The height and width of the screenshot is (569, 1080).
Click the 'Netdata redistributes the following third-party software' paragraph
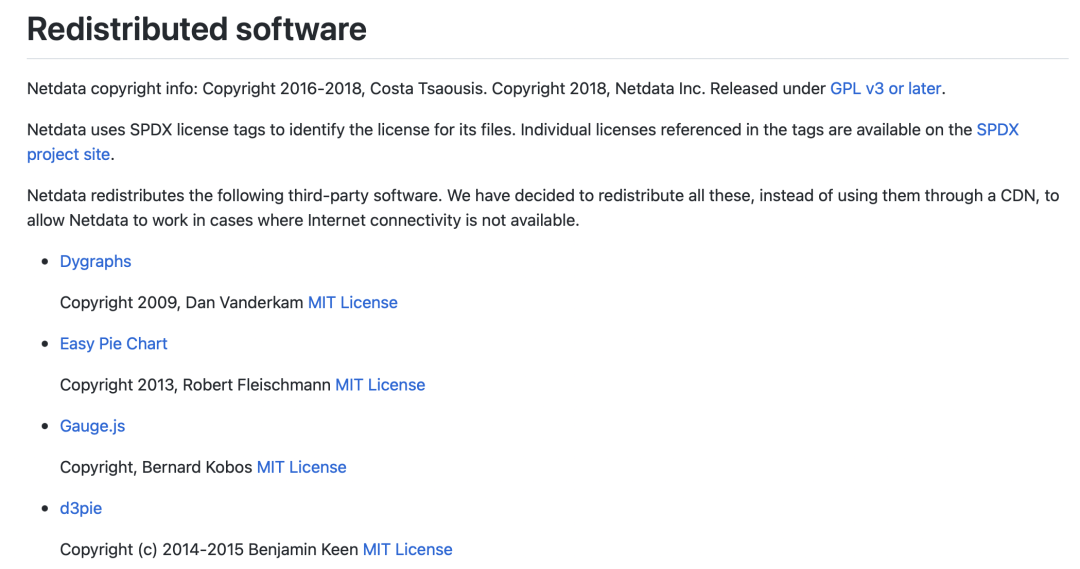(x=543, y=208)
